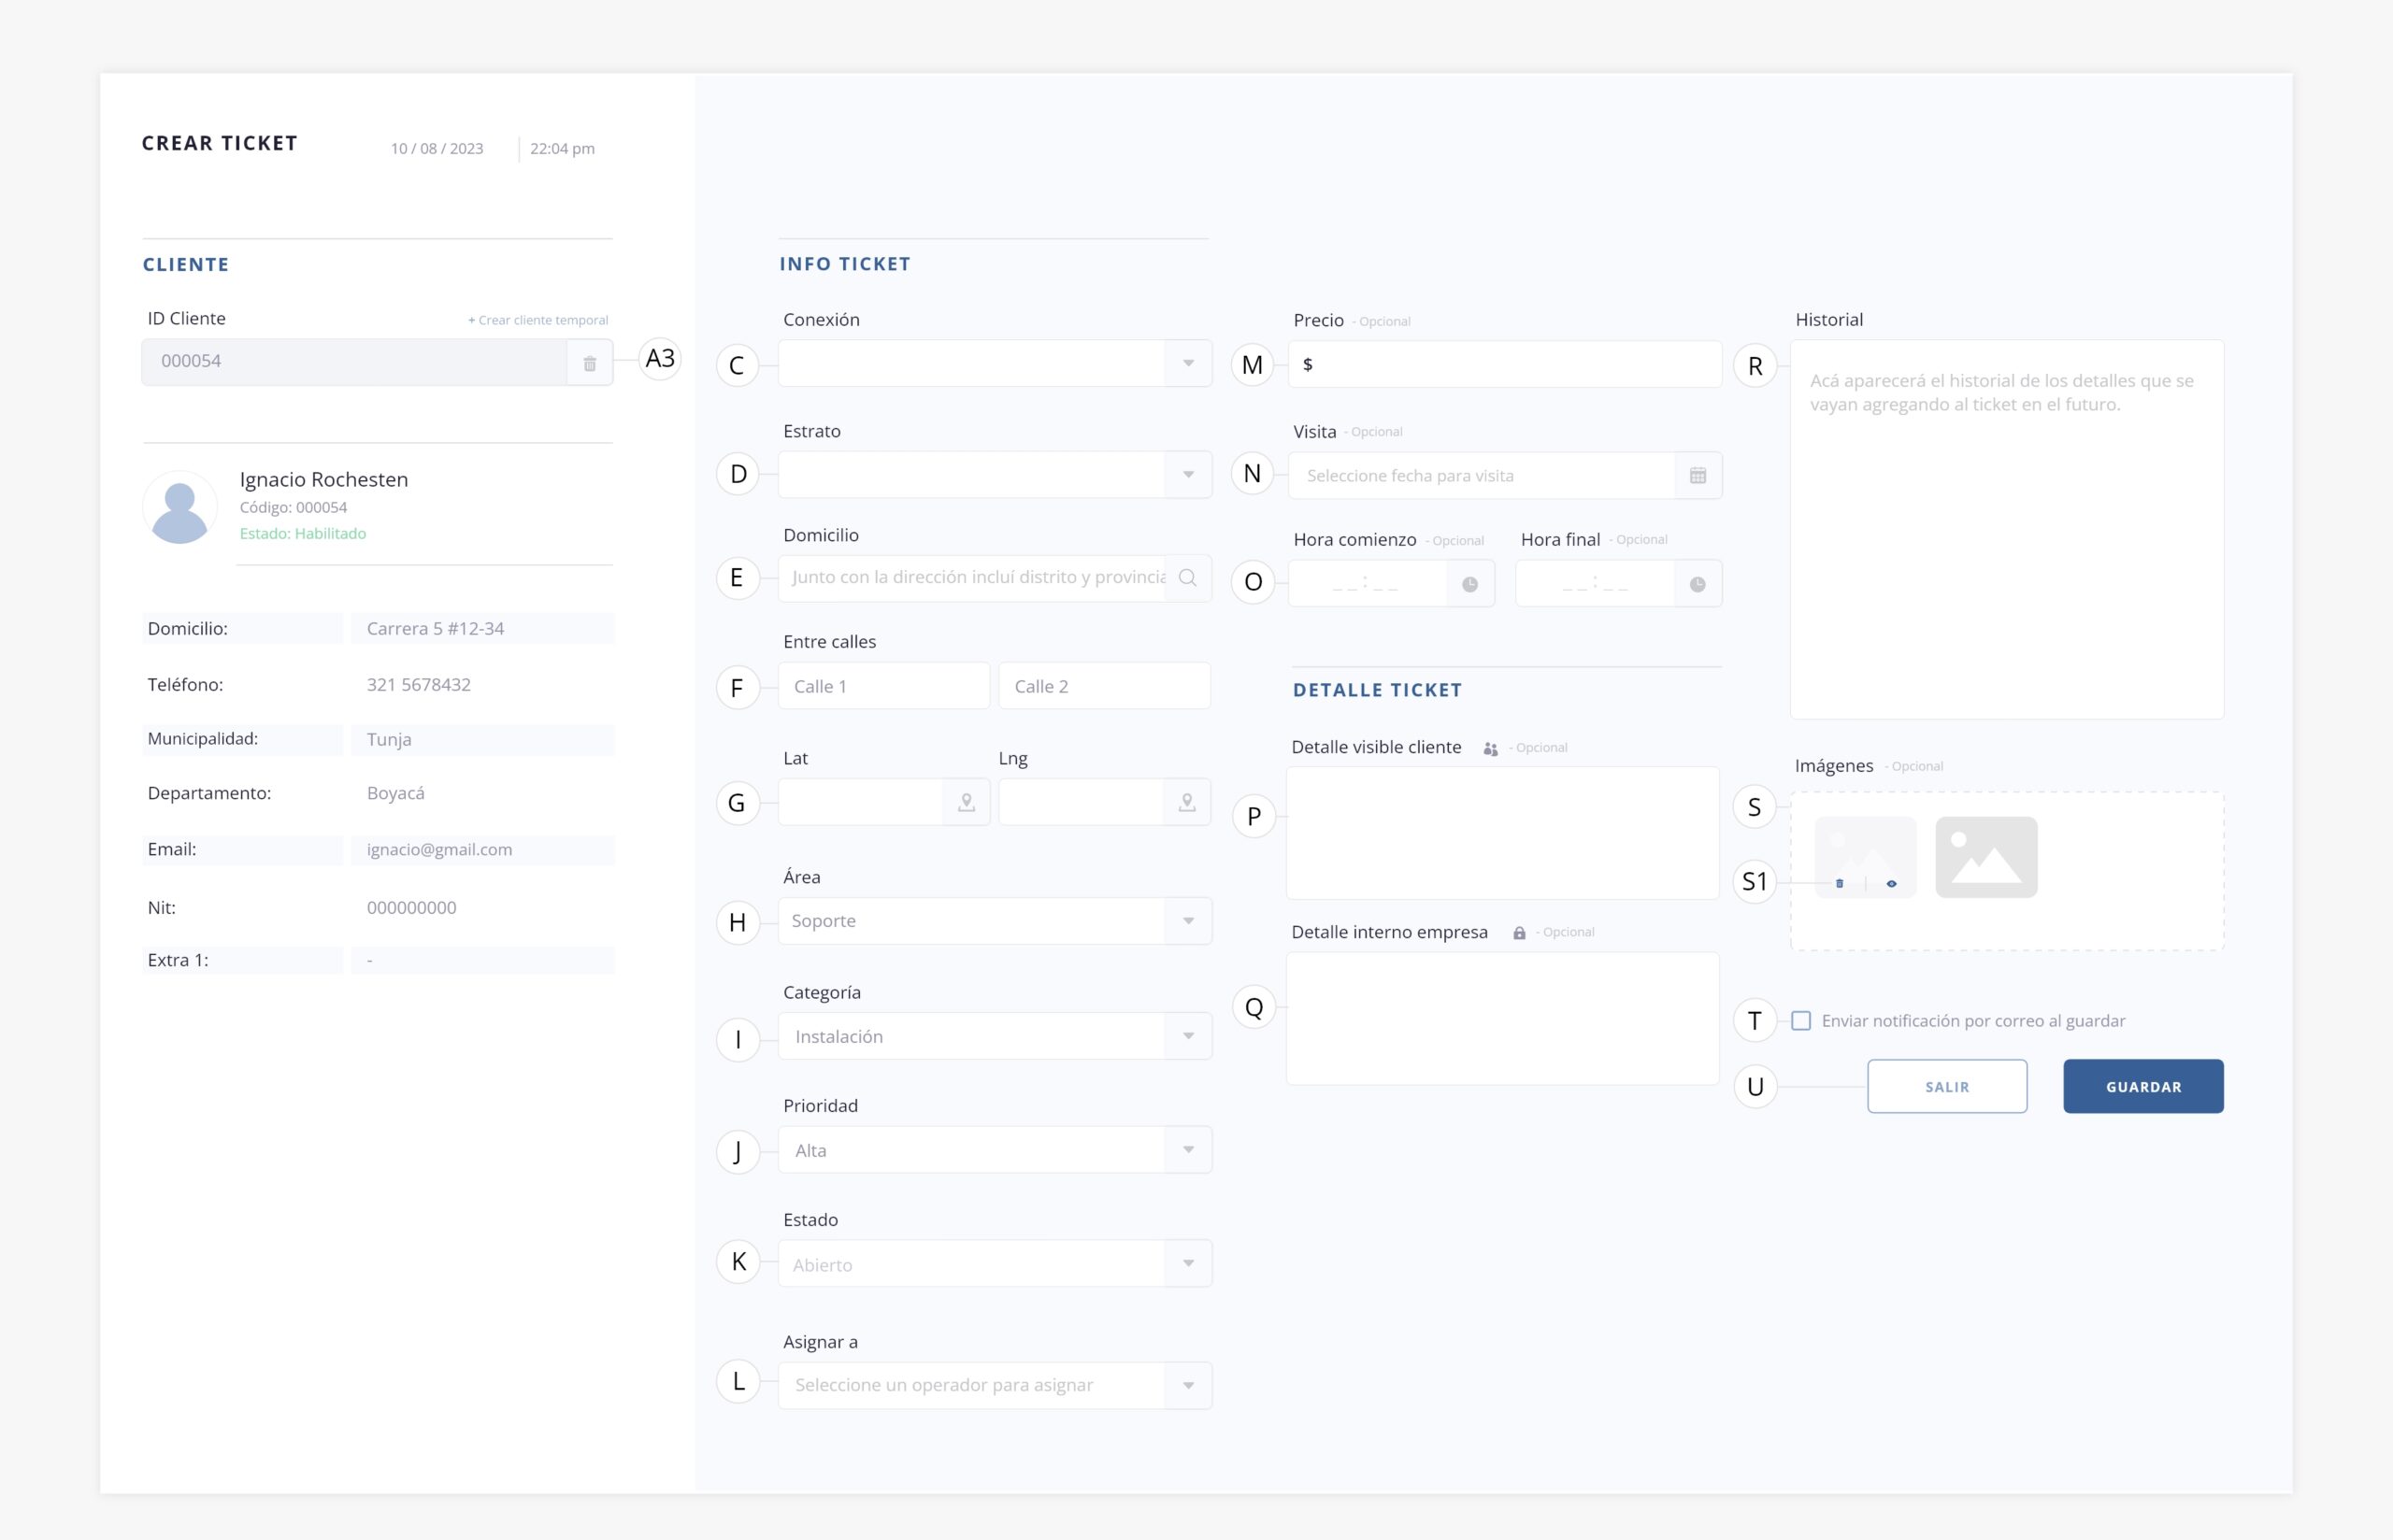Click search icon in Domicilio field
The width and height of the screenshot is (2393, 1540).
[x=1187, y=578]
